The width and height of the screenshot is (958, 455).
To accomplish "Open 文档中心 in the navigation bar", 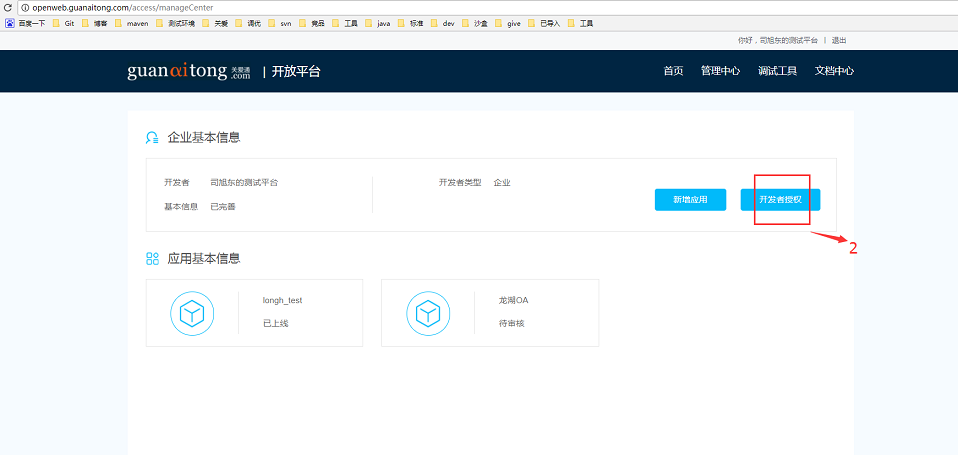I will (834, 71).
